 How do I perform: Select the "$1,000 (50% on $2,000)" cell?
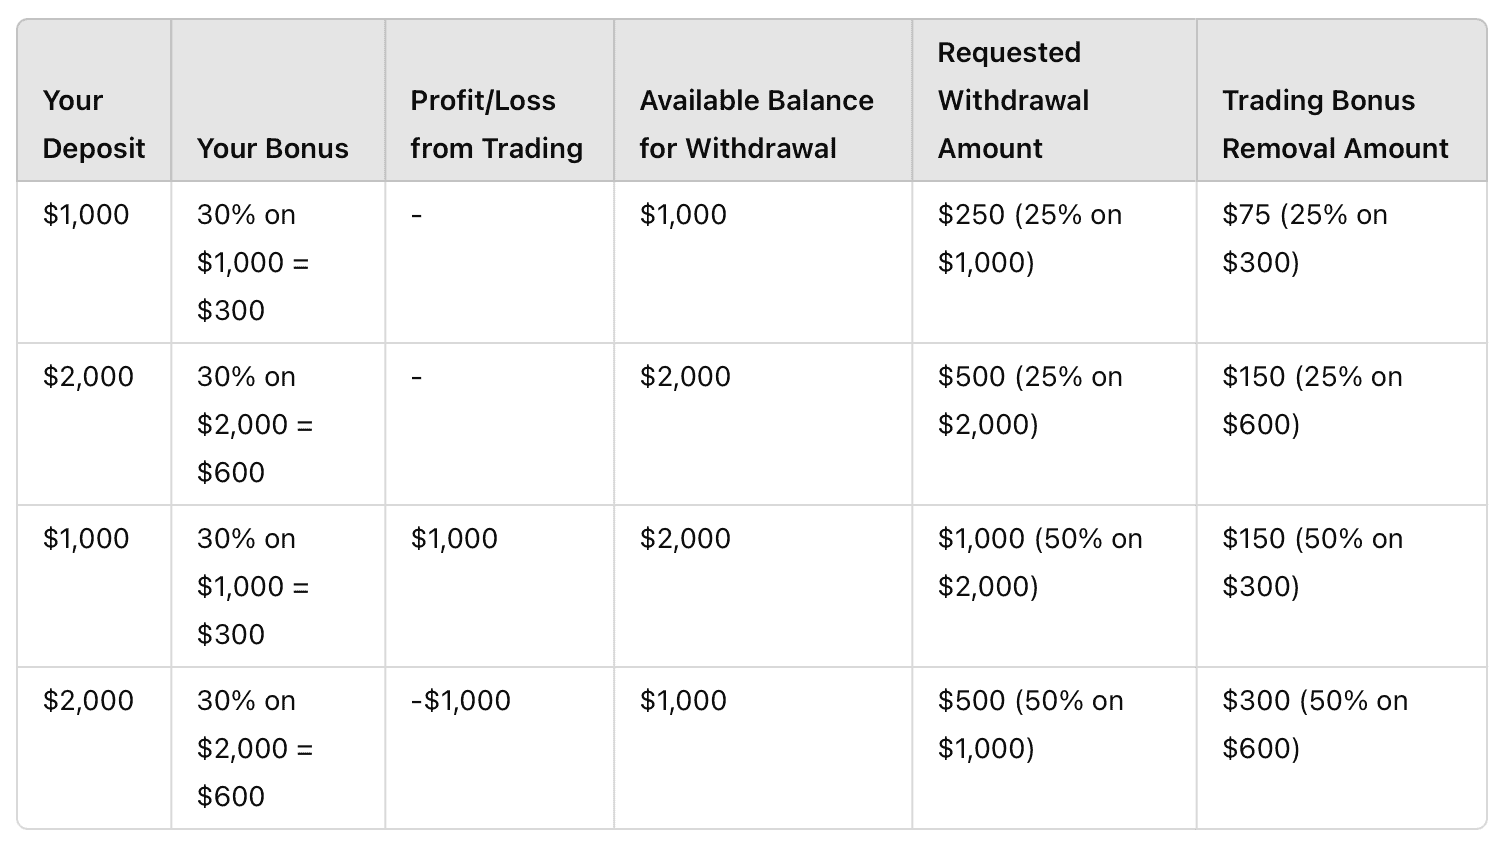point(1039,562)
